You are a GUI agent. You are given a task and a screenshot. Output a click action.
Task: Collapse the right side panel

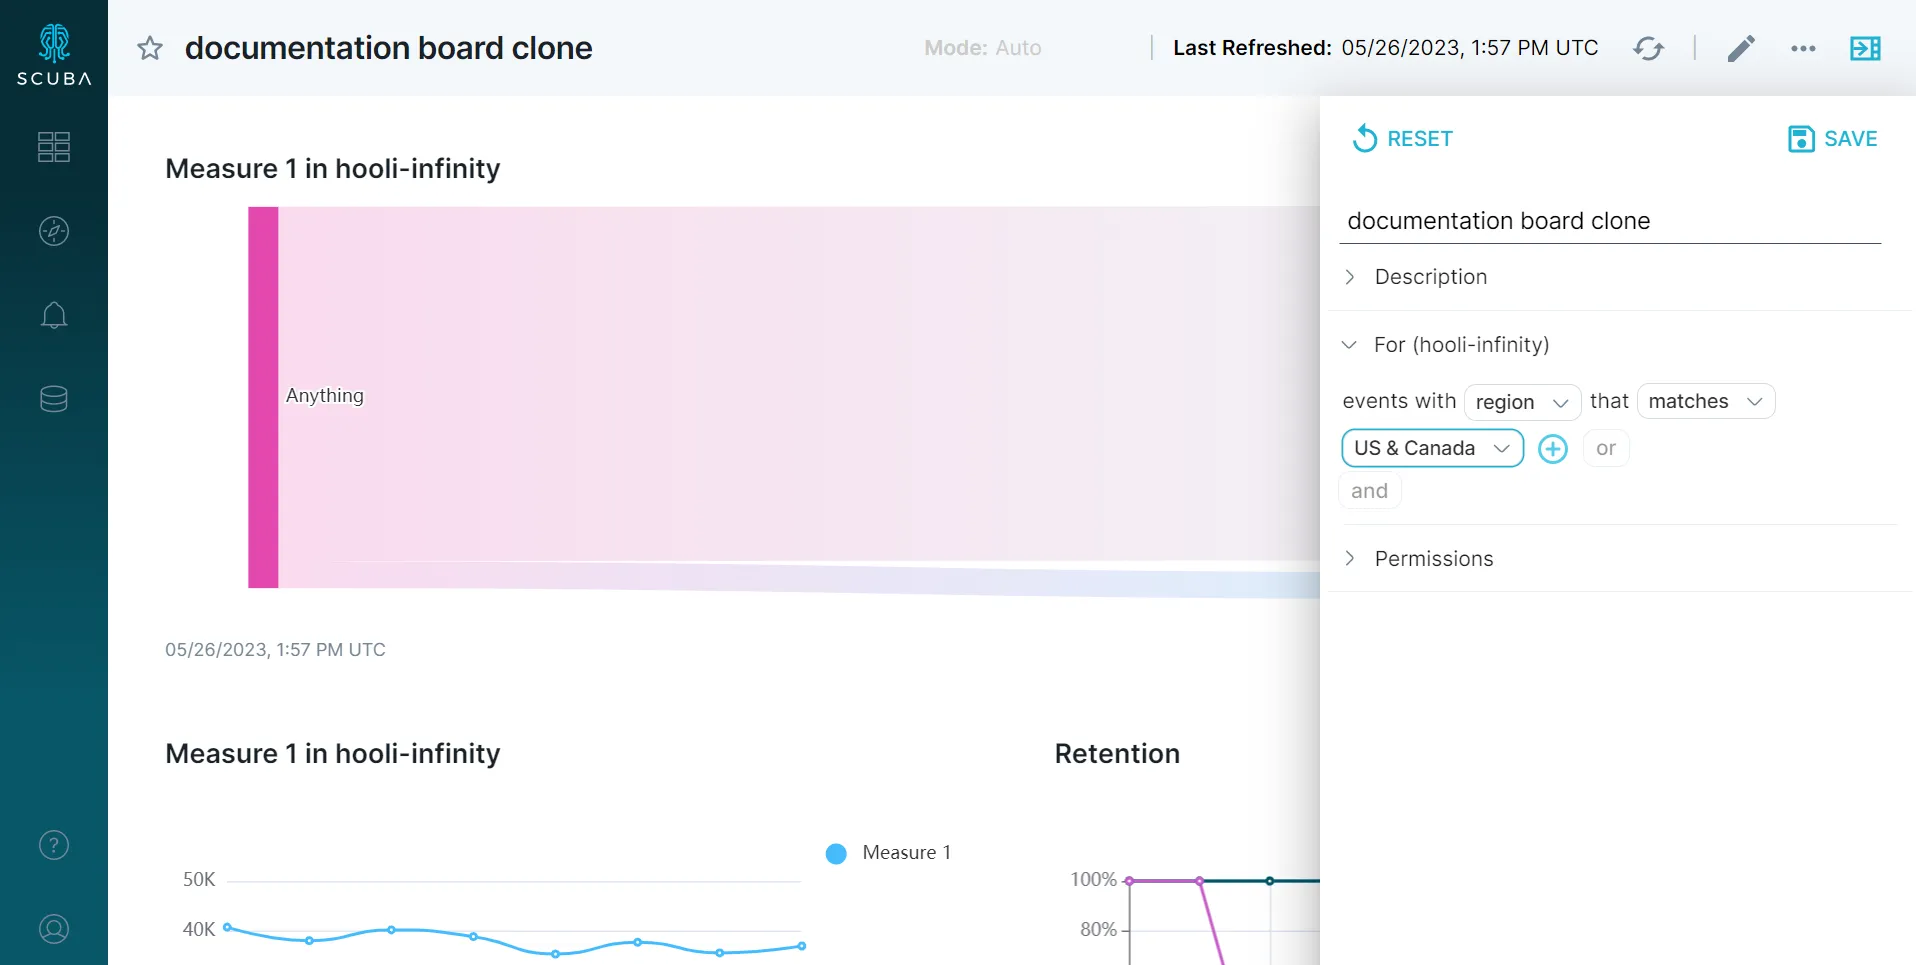(1865, 48)
